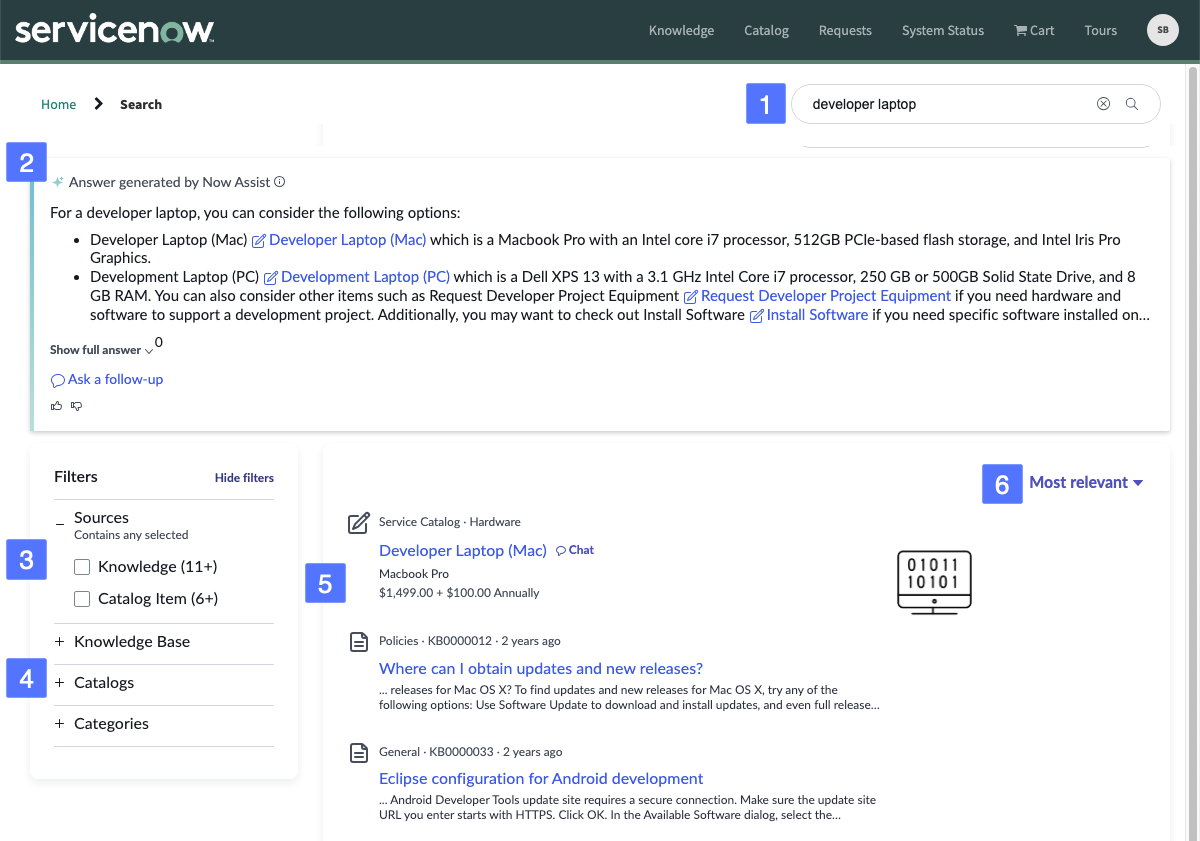1200x841 pixels.
Task: Open Catalog in the top navigation
Action: (767, 30)
